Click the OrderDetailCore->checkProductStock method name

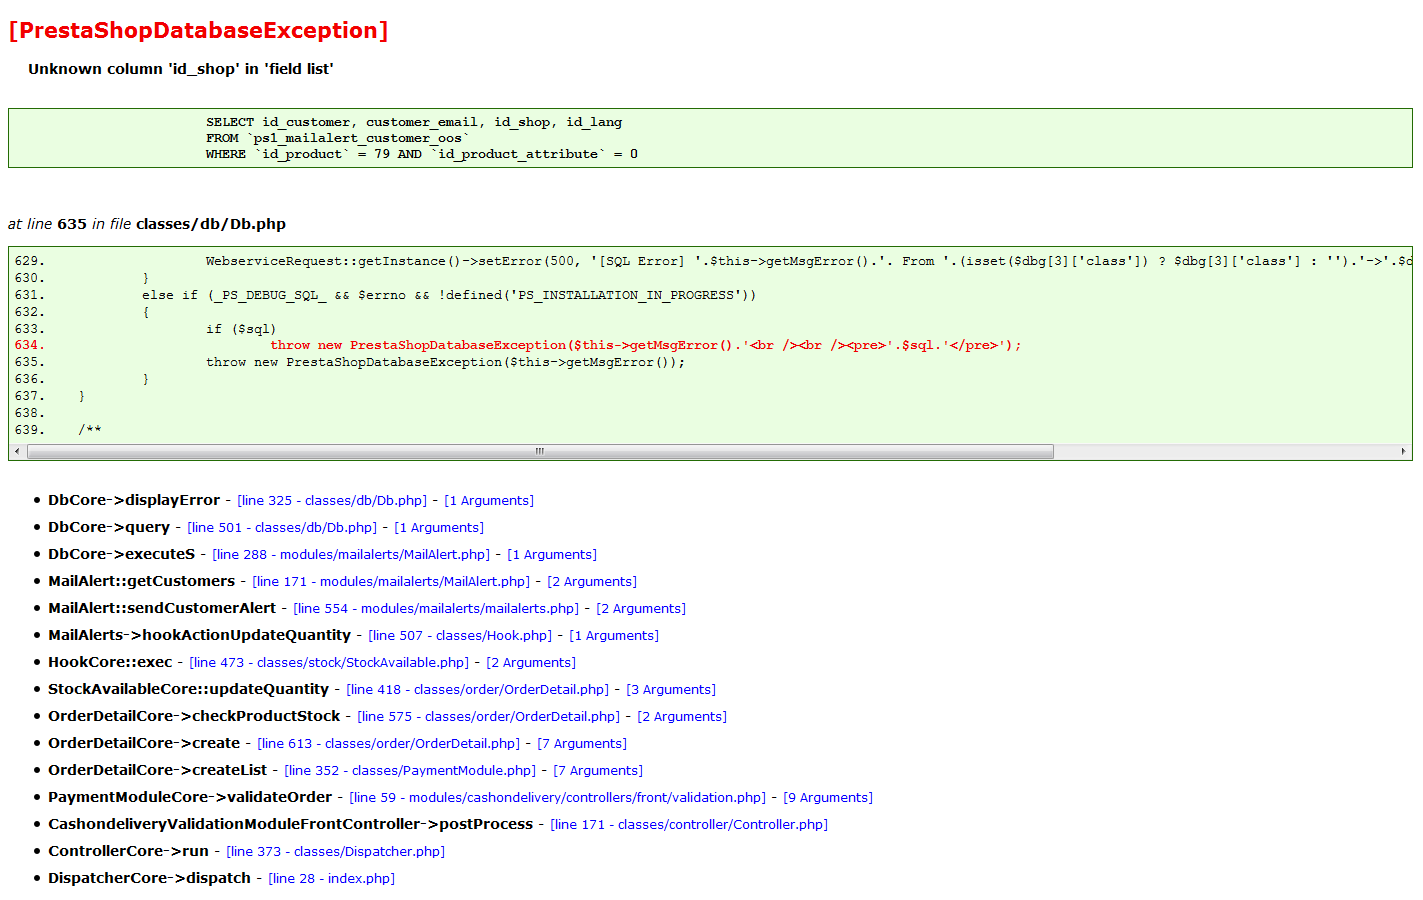coord(194,716)
